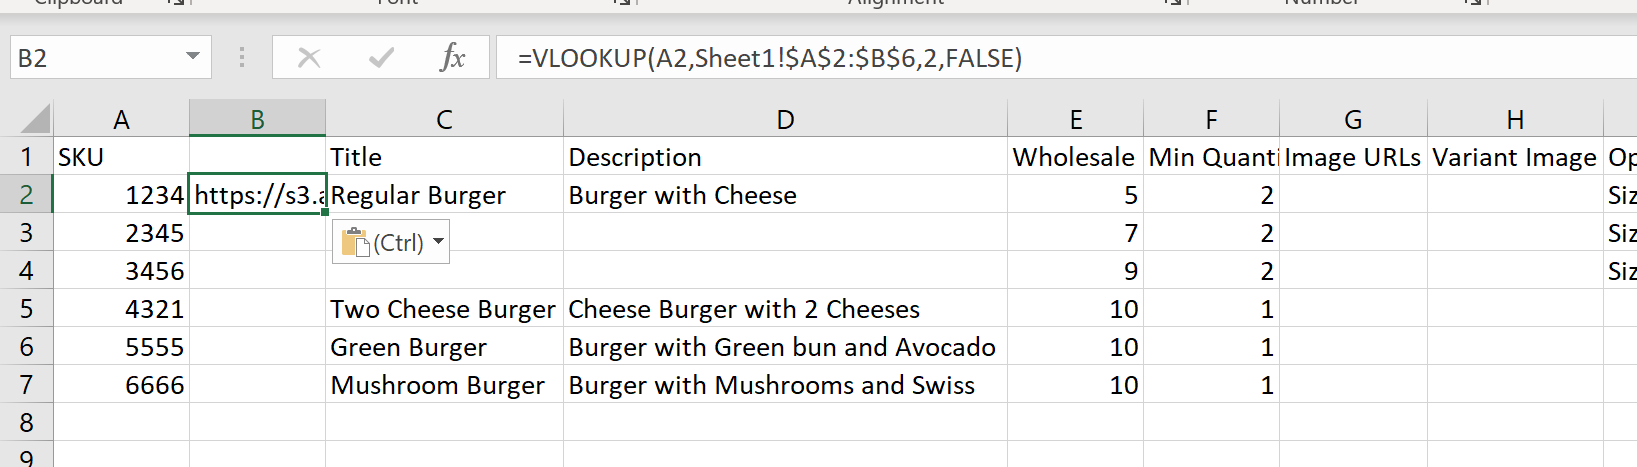
Task: Click the Cancel X icon in formula bar
Action: [309, 58]
